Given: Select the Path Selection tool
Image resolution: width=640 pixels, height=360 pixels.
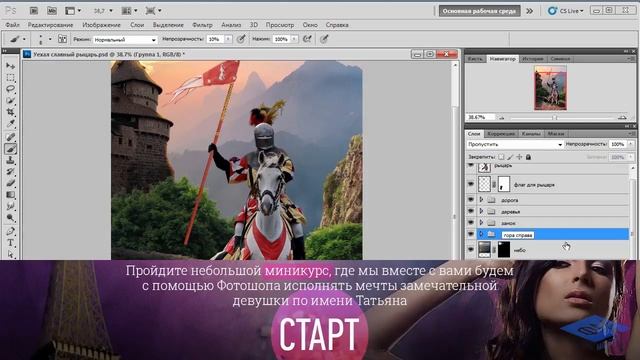Looking at the screenshot, I should coord(11,254).
